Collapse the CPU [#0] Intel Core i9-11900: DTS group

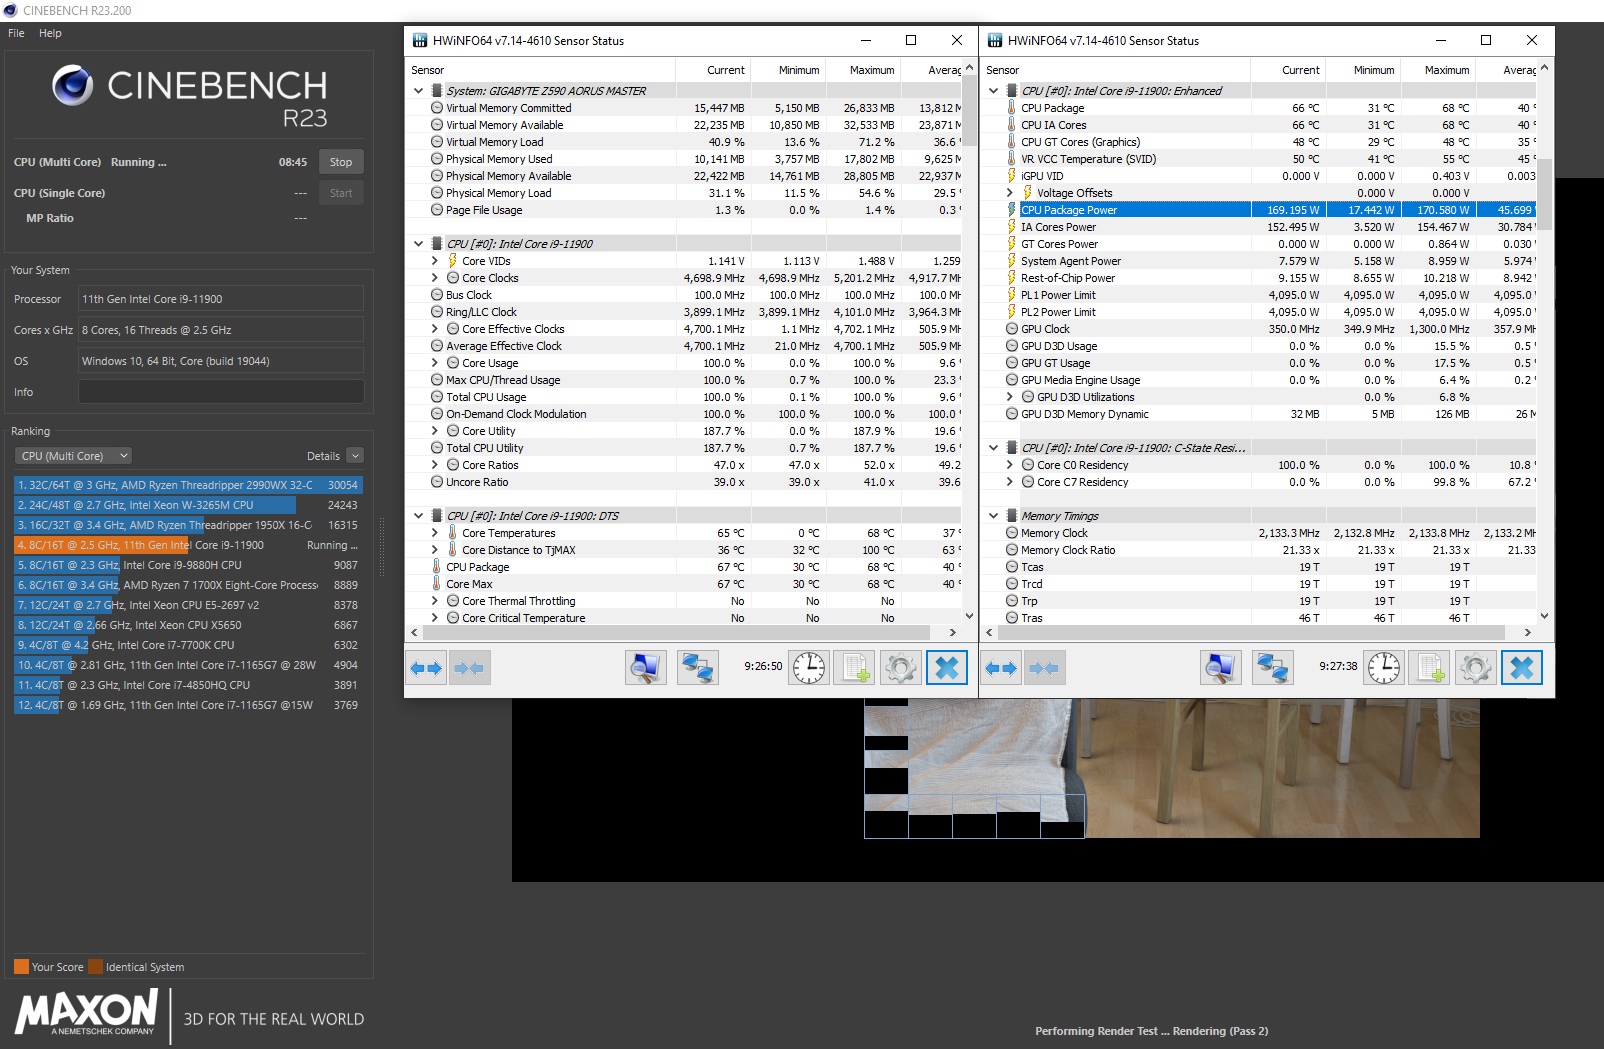point(418,516)
